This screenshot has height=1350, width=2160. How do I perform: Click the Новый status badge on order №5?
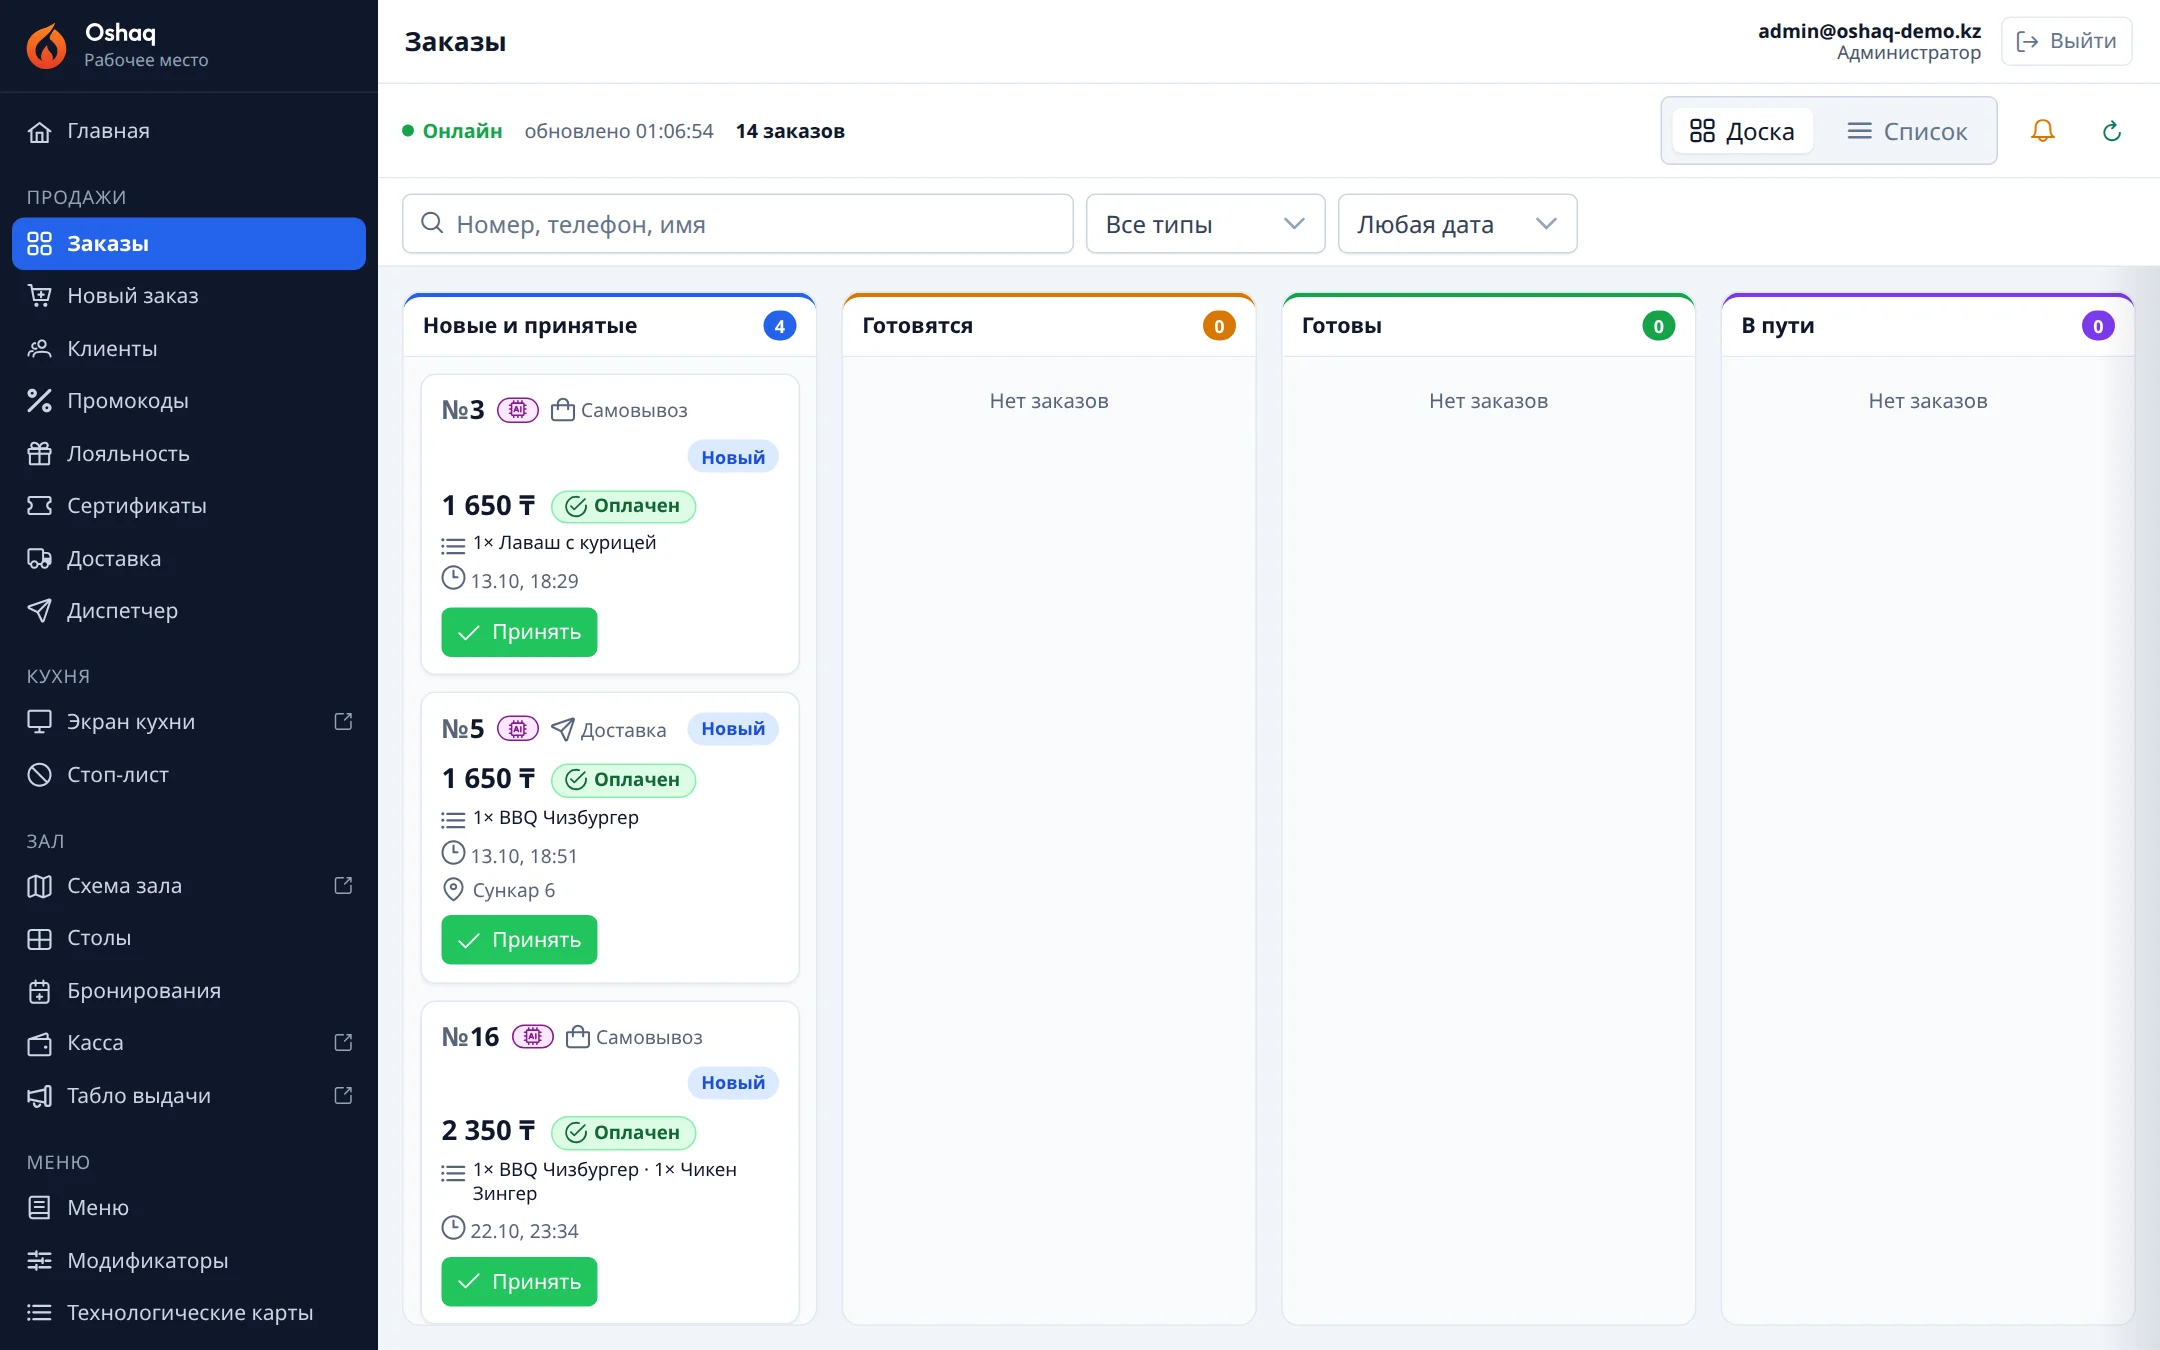(x=733, y=729)
